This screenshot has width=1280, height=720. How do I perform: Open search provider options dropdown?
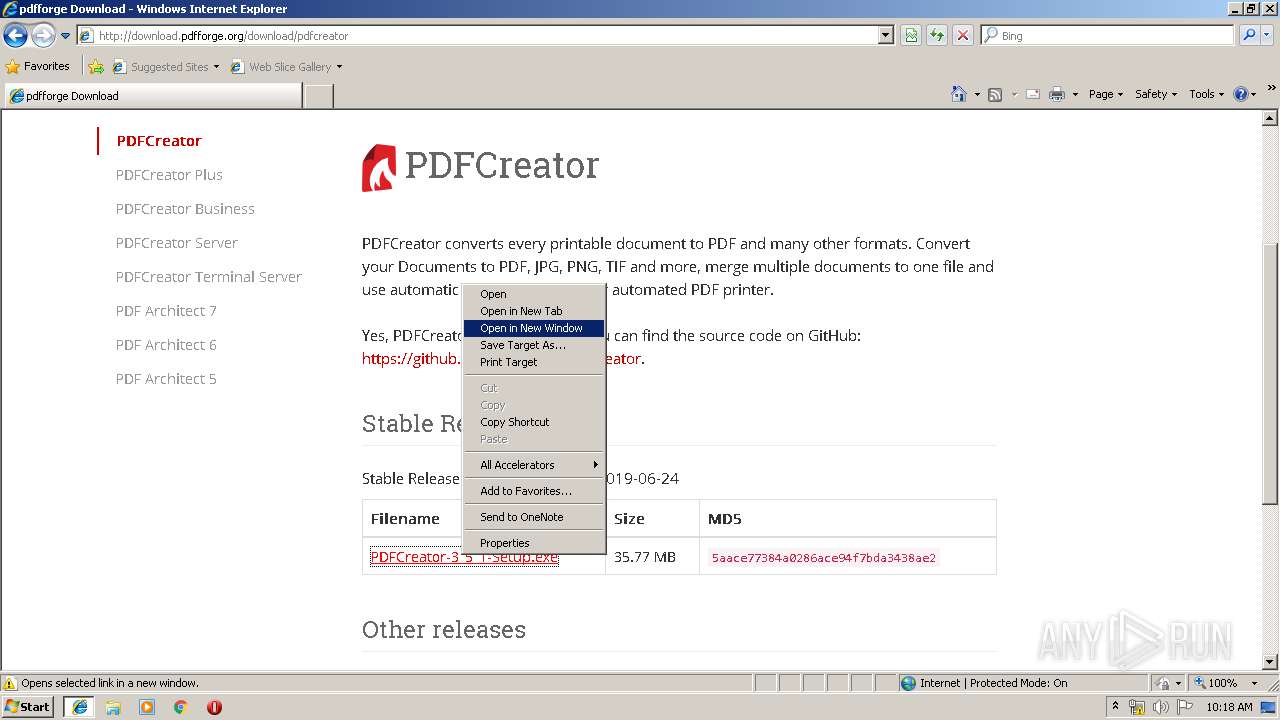click(x=1268, y=36)
